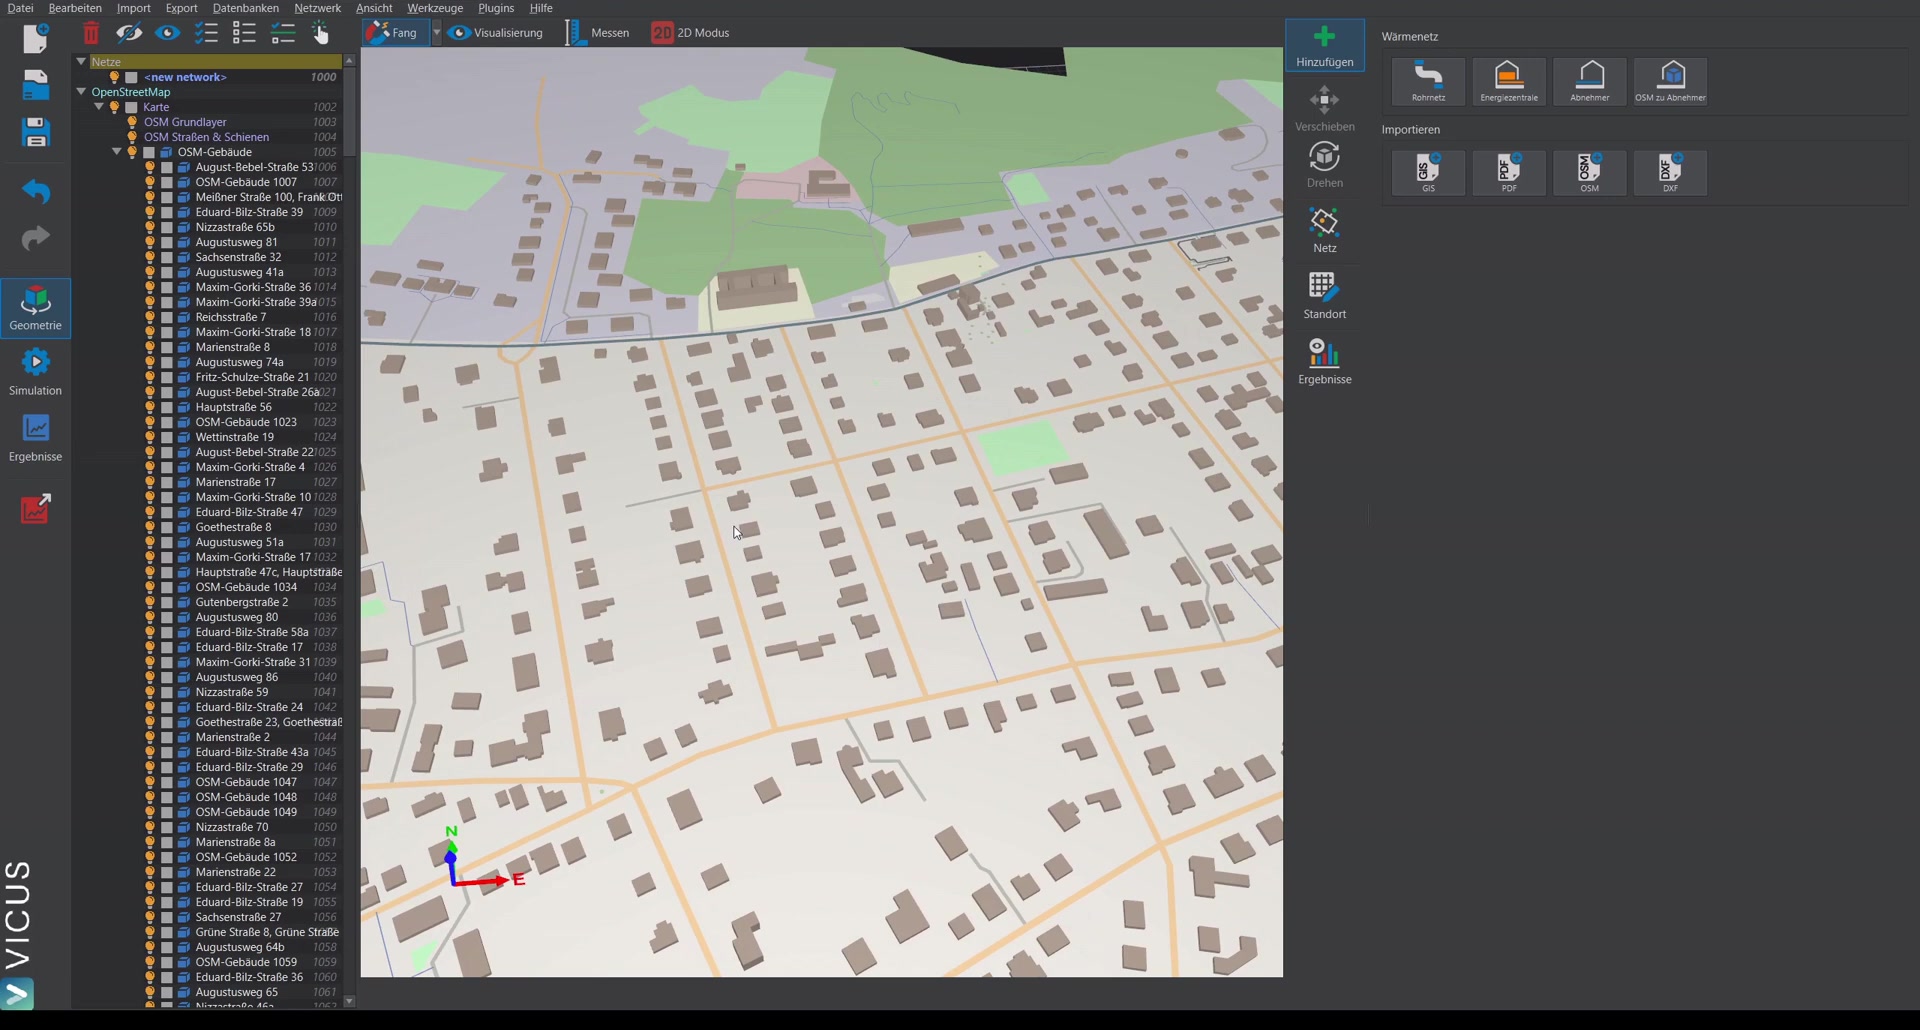Open Ergebnisse mode with the line-chart icon

coord(36,437)
